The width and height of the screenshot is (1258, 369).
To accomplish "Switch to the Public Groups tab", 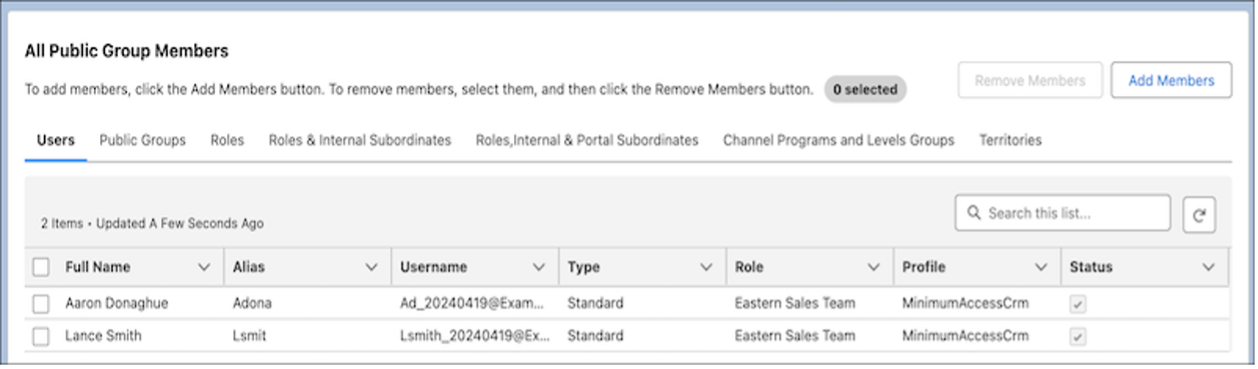I will [x=142, y=141].
